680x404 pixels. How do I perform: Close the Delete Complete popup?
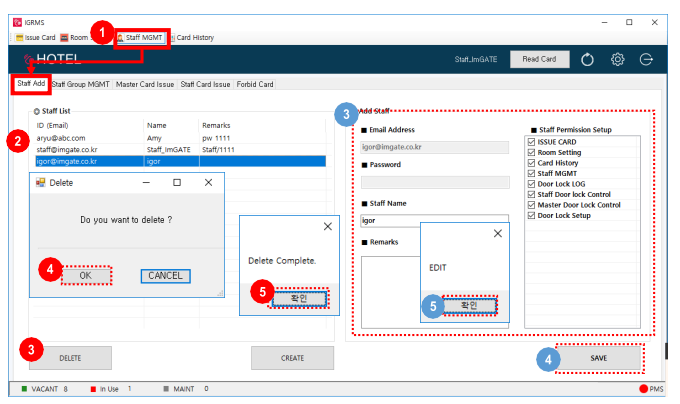[328, 226]
